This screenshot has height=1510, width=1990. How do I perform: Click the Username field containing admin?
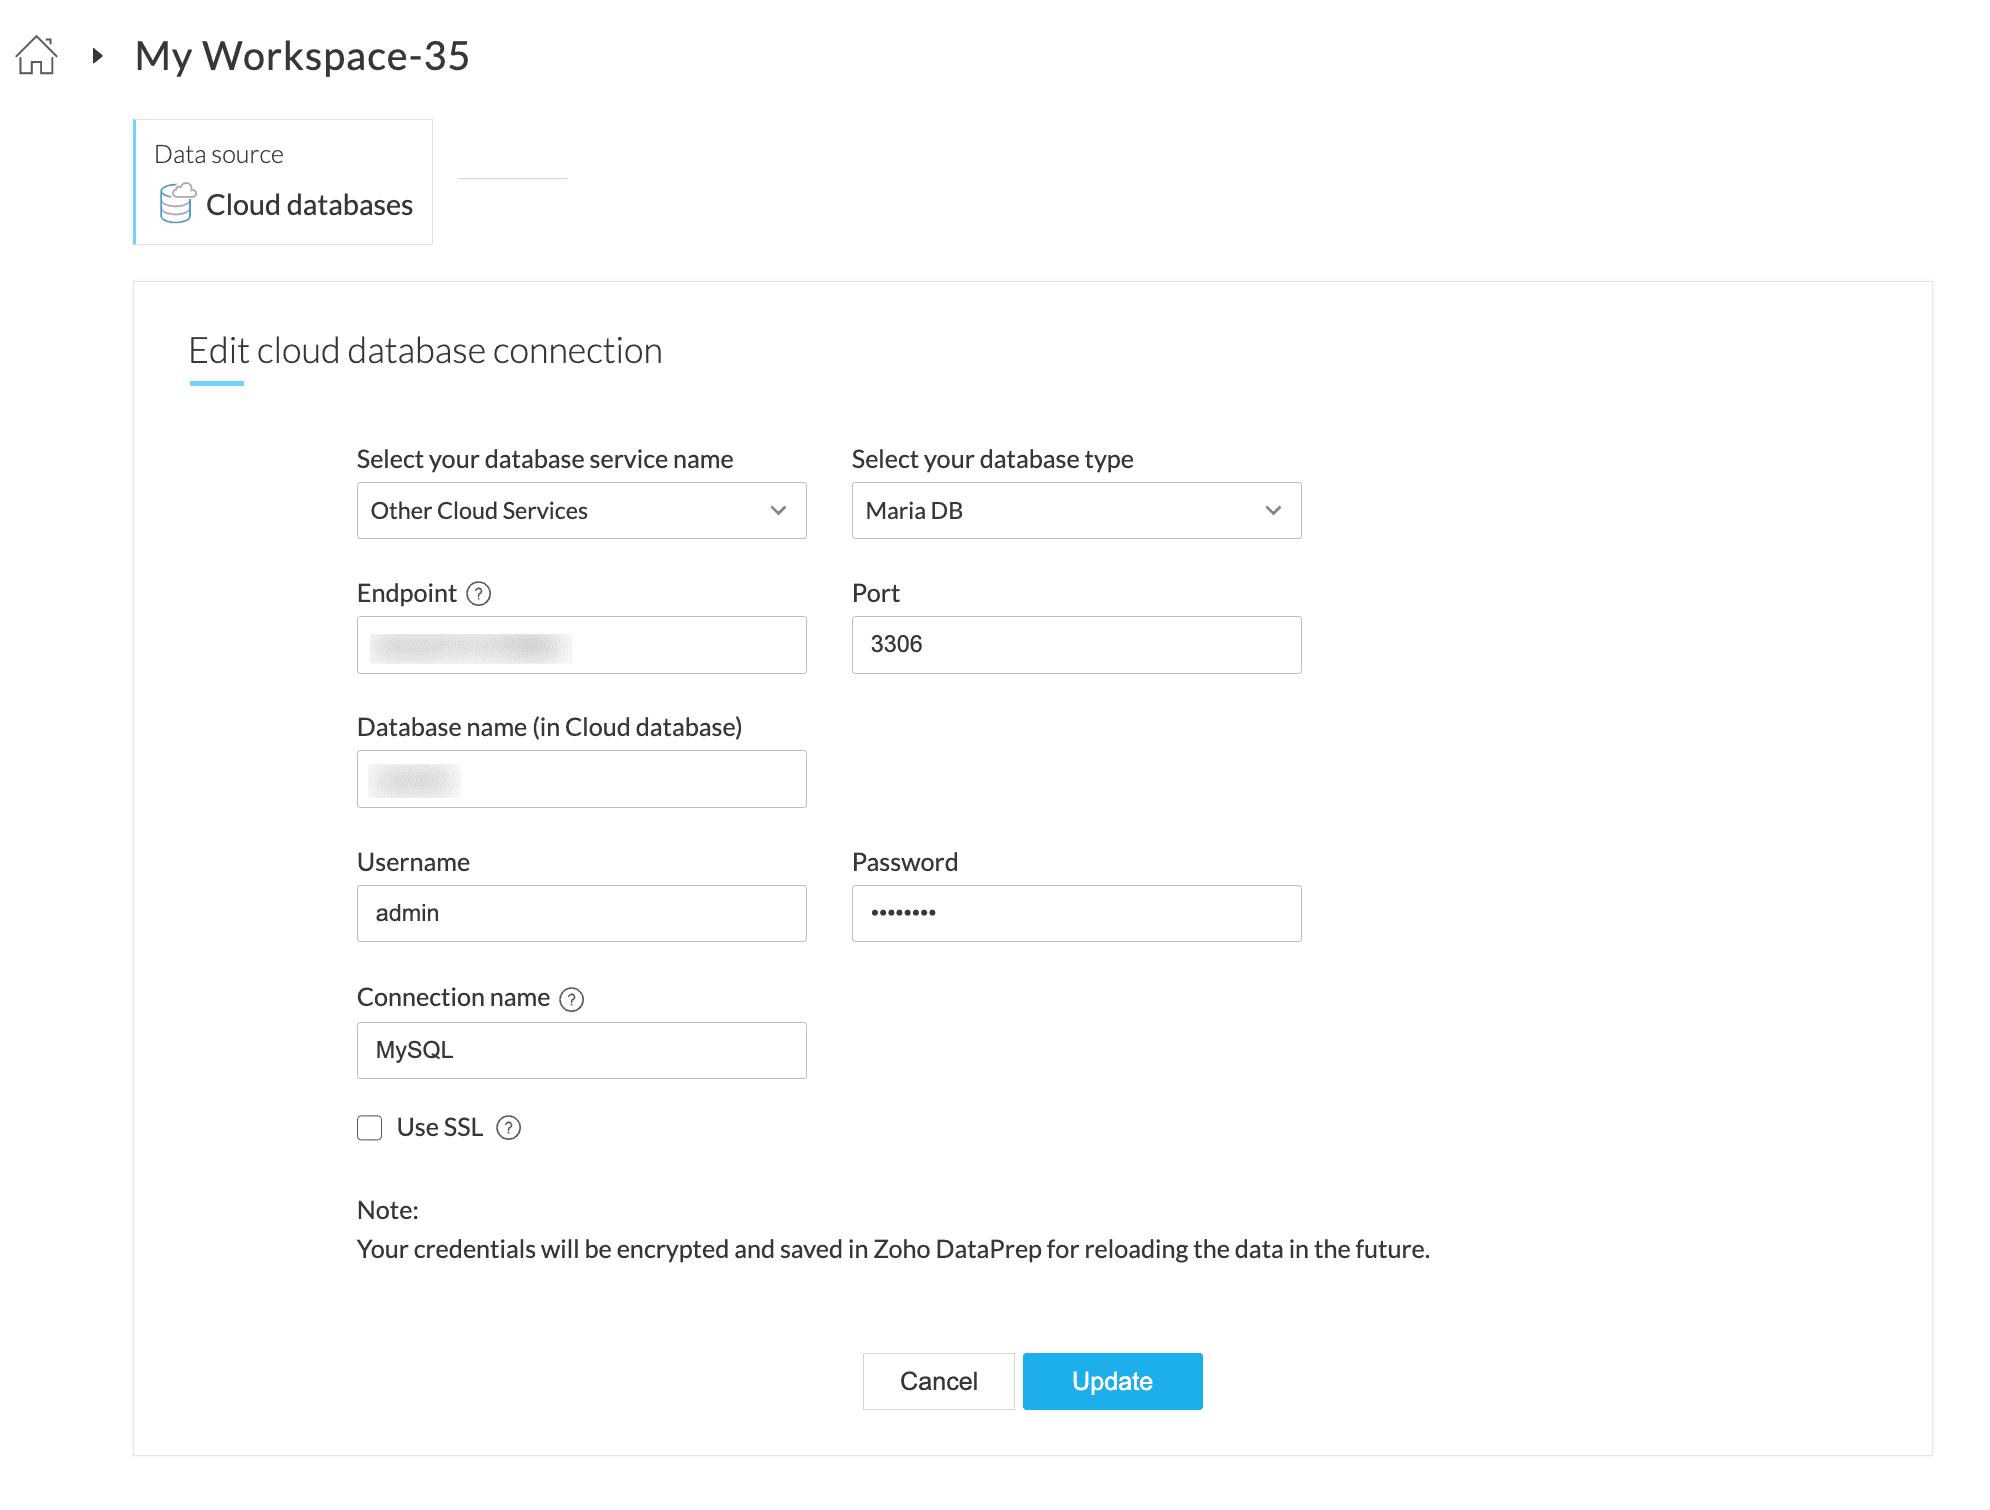click(x=581, y=913)
